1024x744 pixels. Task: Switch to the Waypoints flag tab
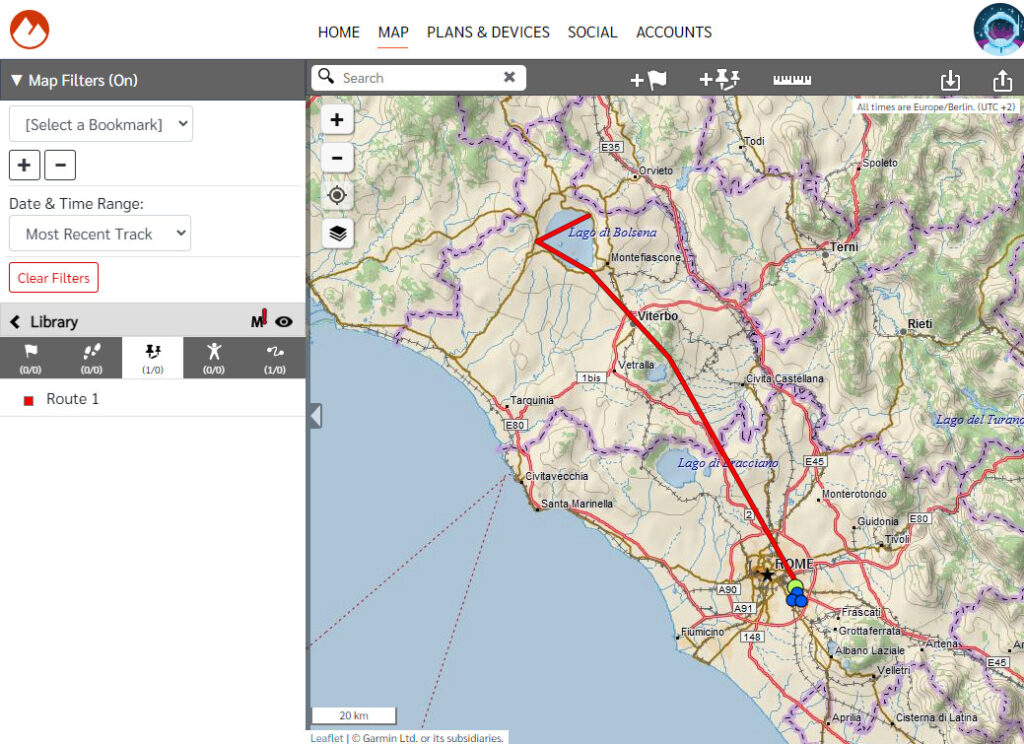pyautogui.click(x=30, y=357)
